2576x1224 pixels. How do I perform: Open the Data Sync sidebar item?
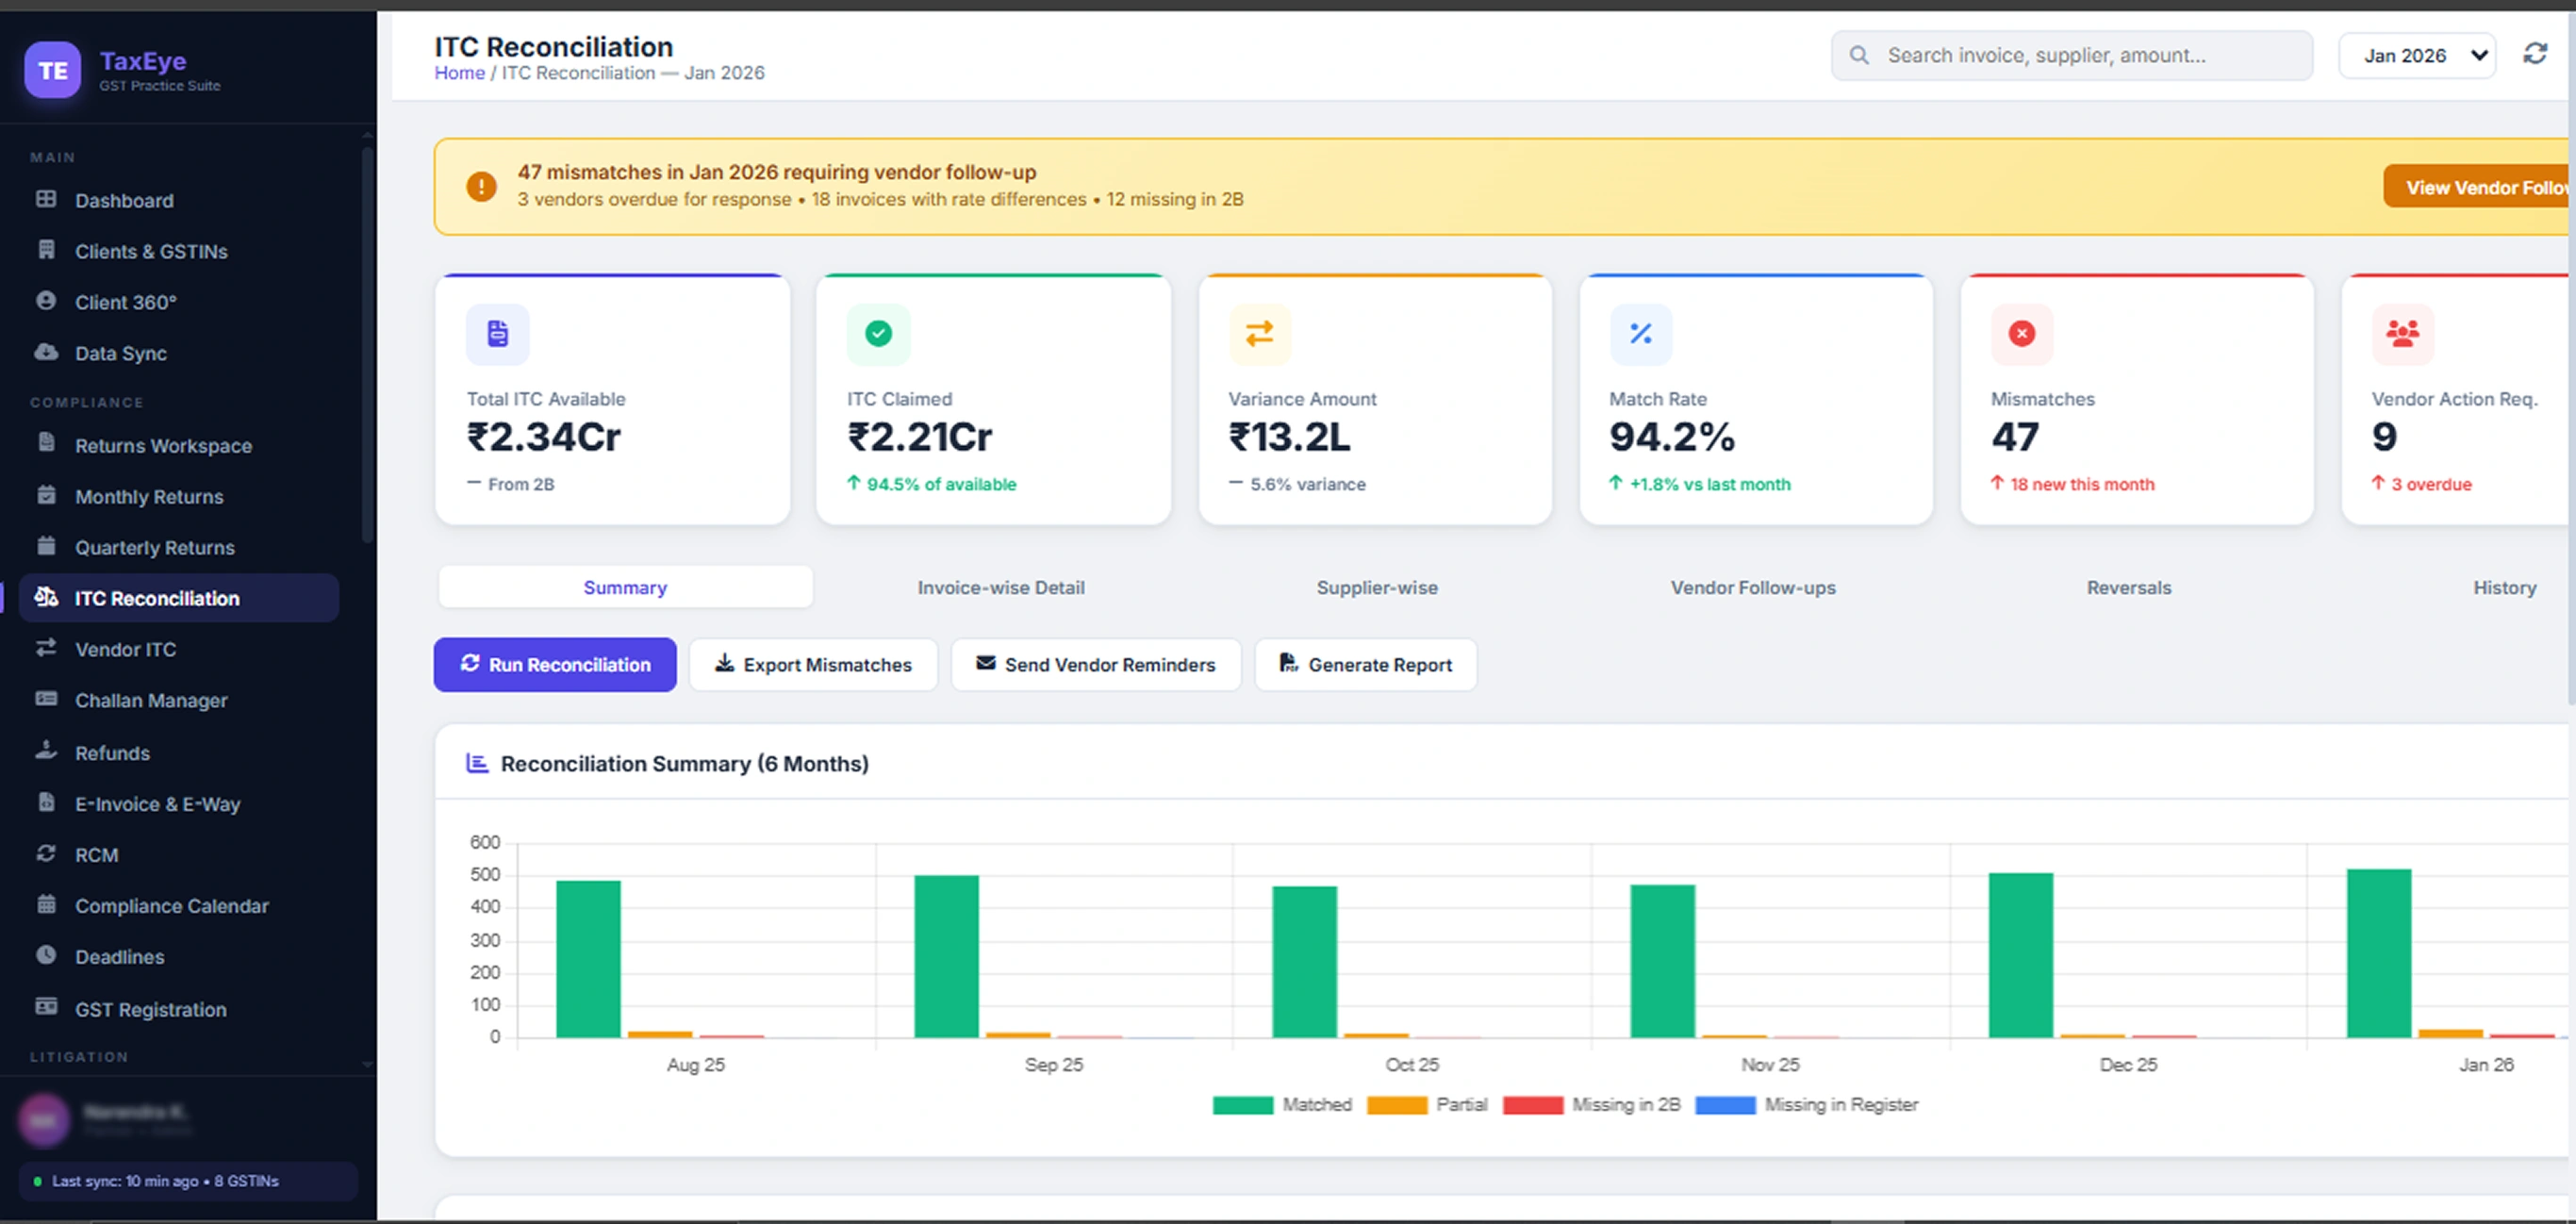click(x=120, y=353)
